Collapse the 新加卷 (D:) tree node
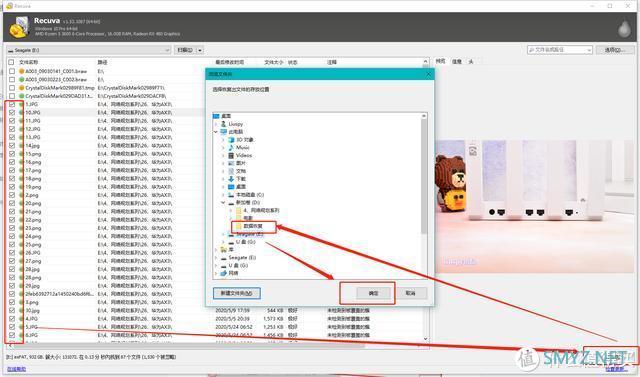 [223, 202]
